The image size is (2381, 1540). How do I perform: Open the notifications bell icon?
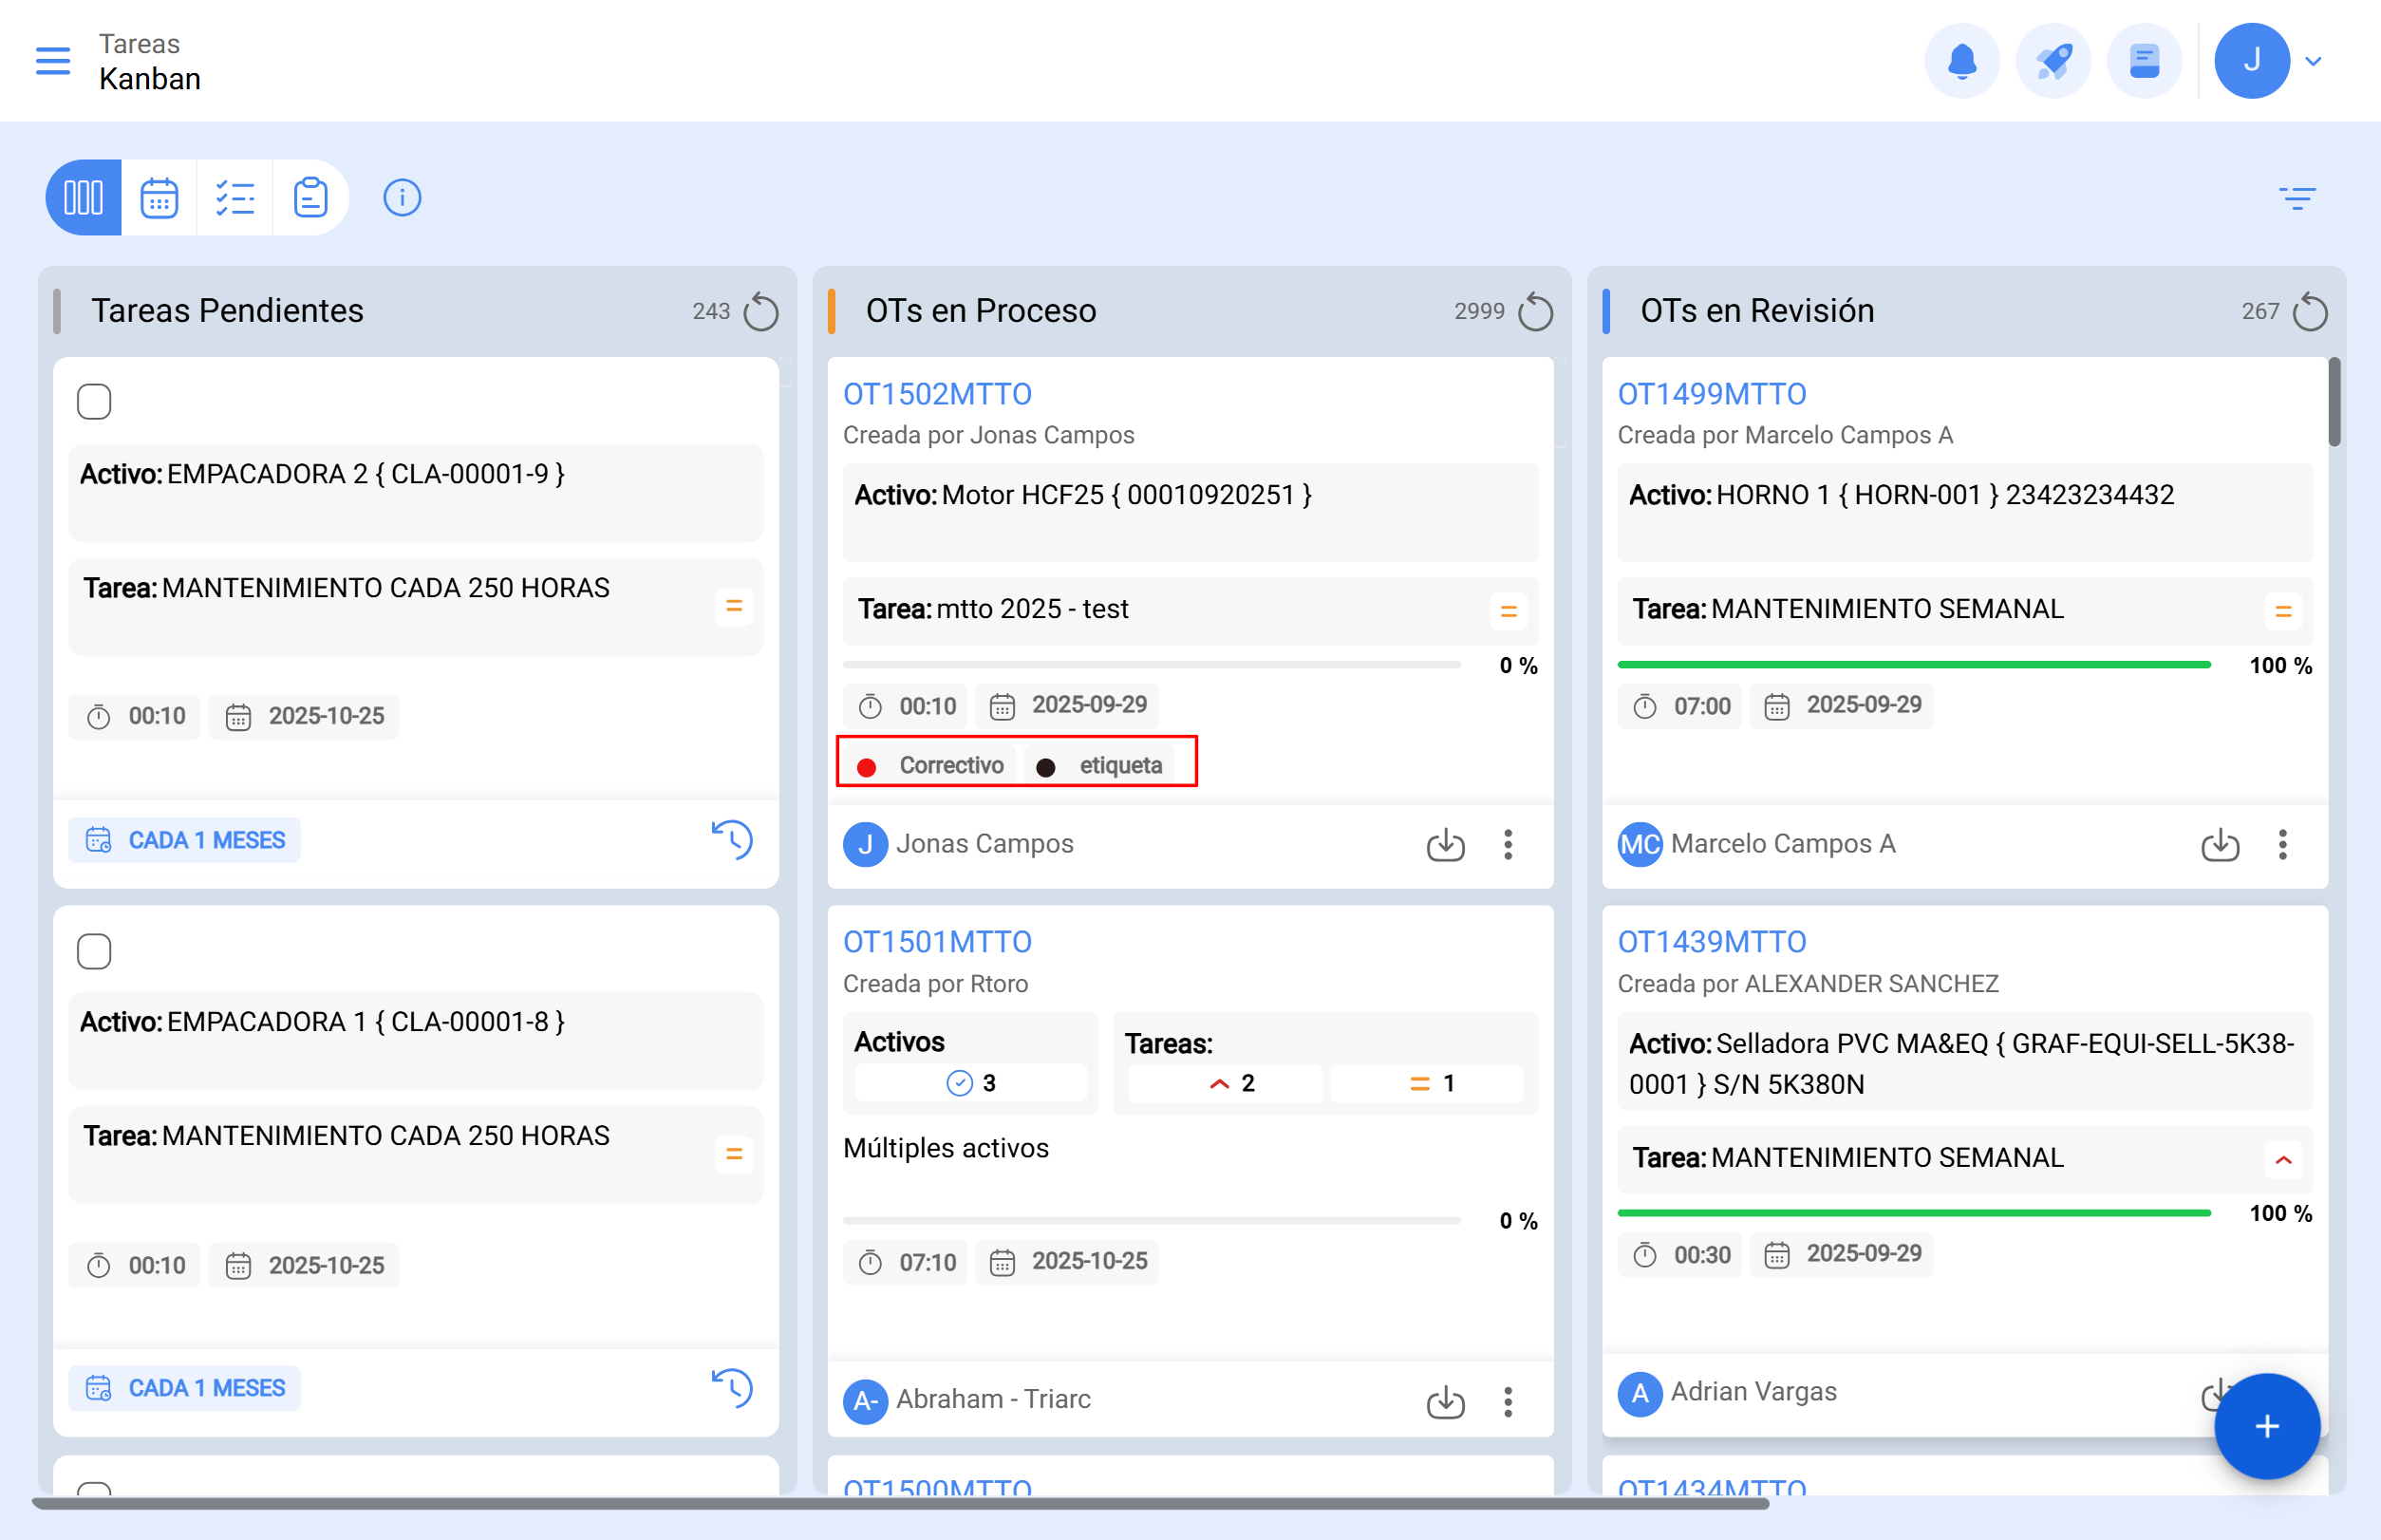pyautogui.click(x=1961, y=61)
